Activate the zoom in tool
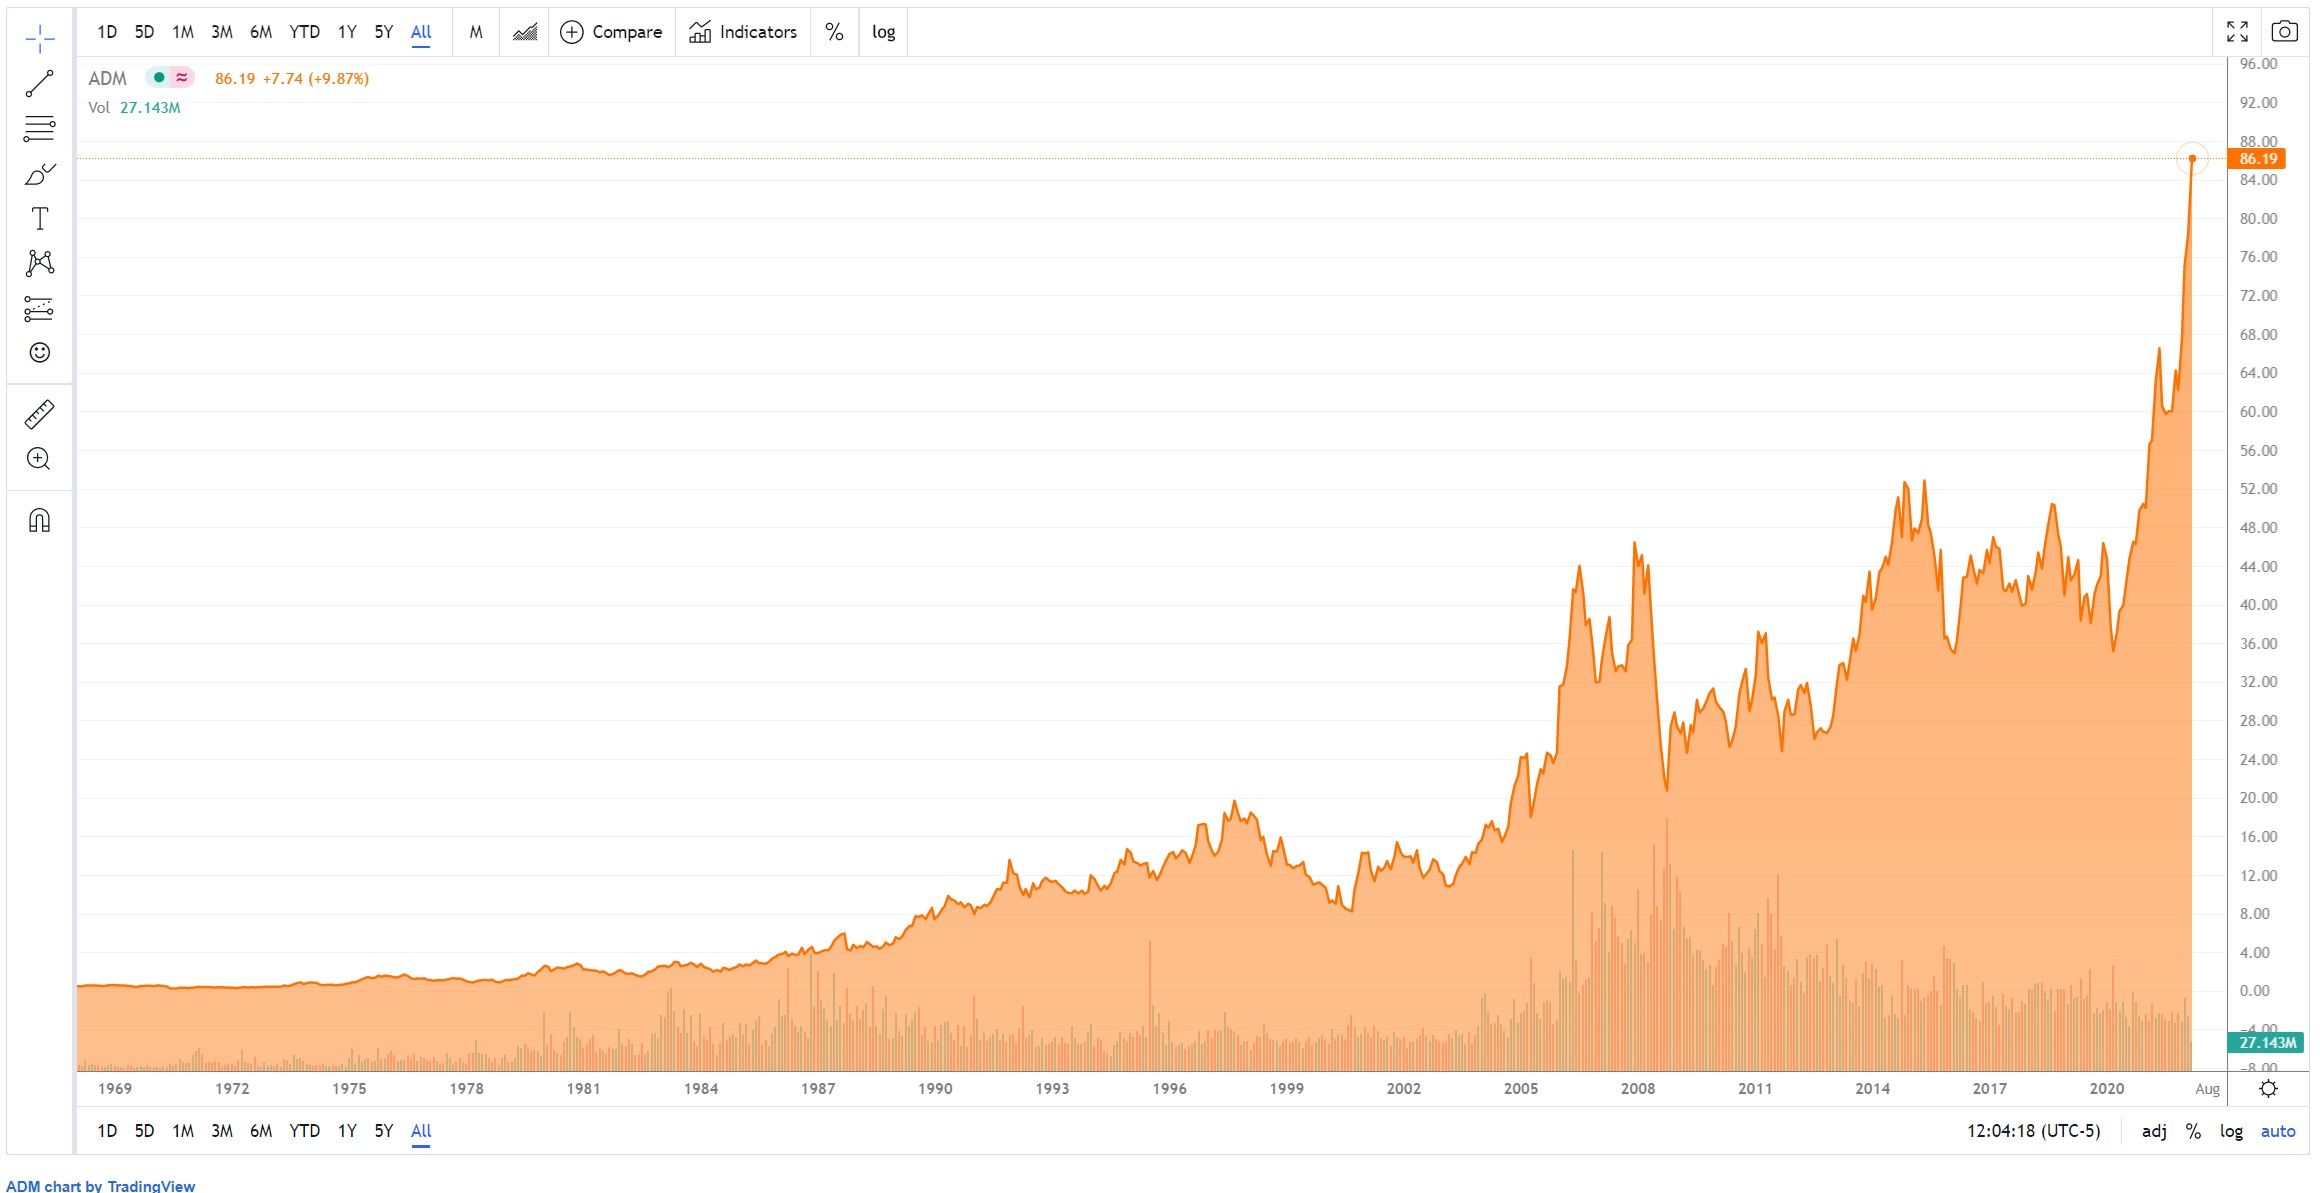This screenshot has width=2320, height=1193. click(39, 459)
